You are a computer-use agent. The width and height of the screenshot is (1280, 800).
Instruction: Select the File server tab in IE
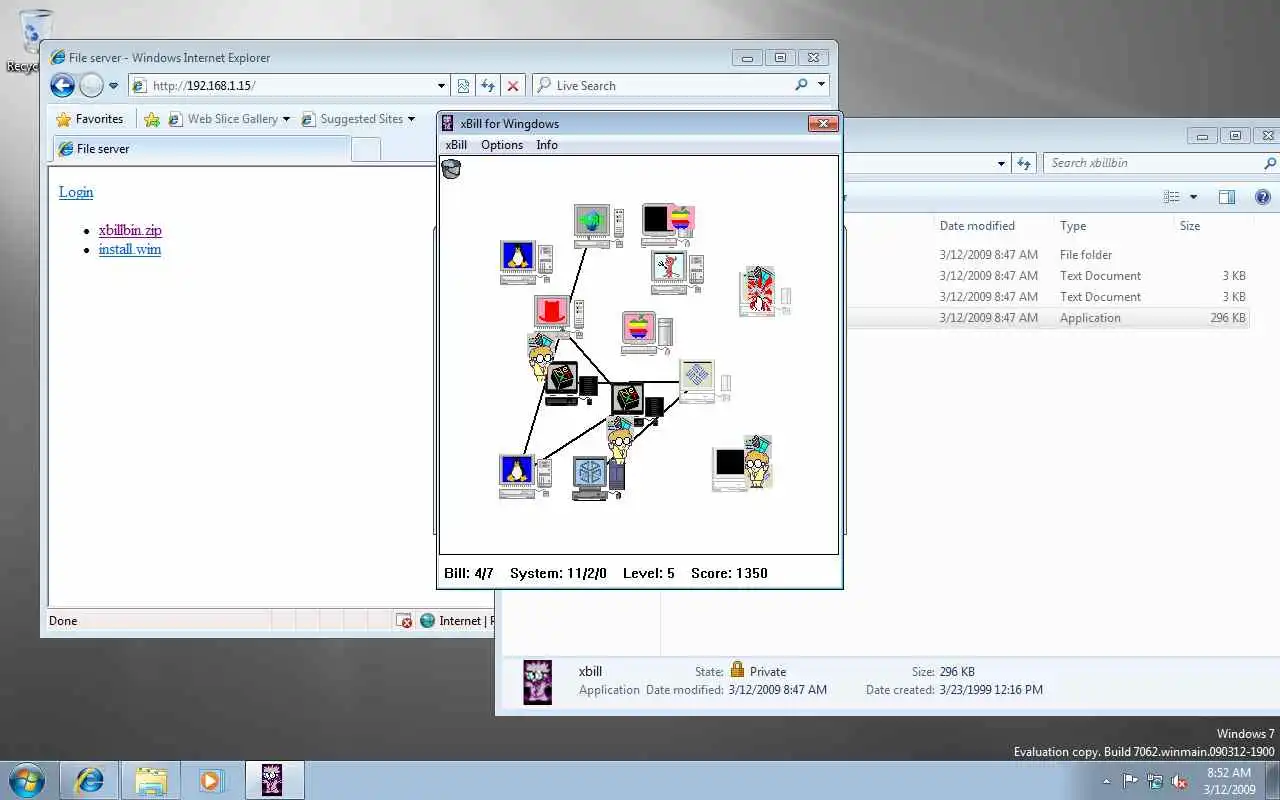201,149
